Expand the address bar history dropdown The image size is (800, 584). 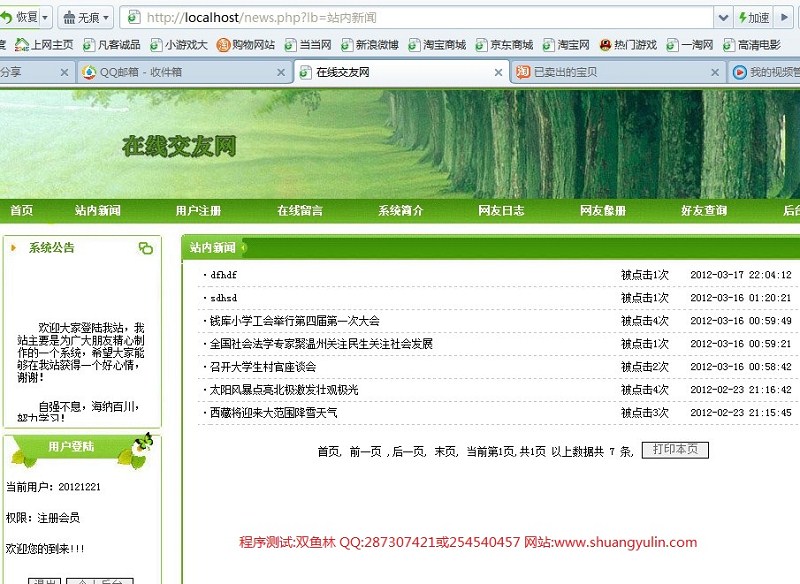click(722, 18)
